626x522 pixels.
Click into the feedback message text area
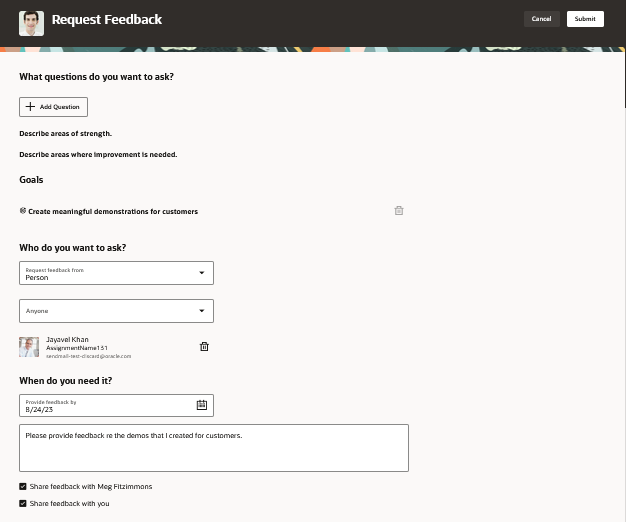coord(214,448)
